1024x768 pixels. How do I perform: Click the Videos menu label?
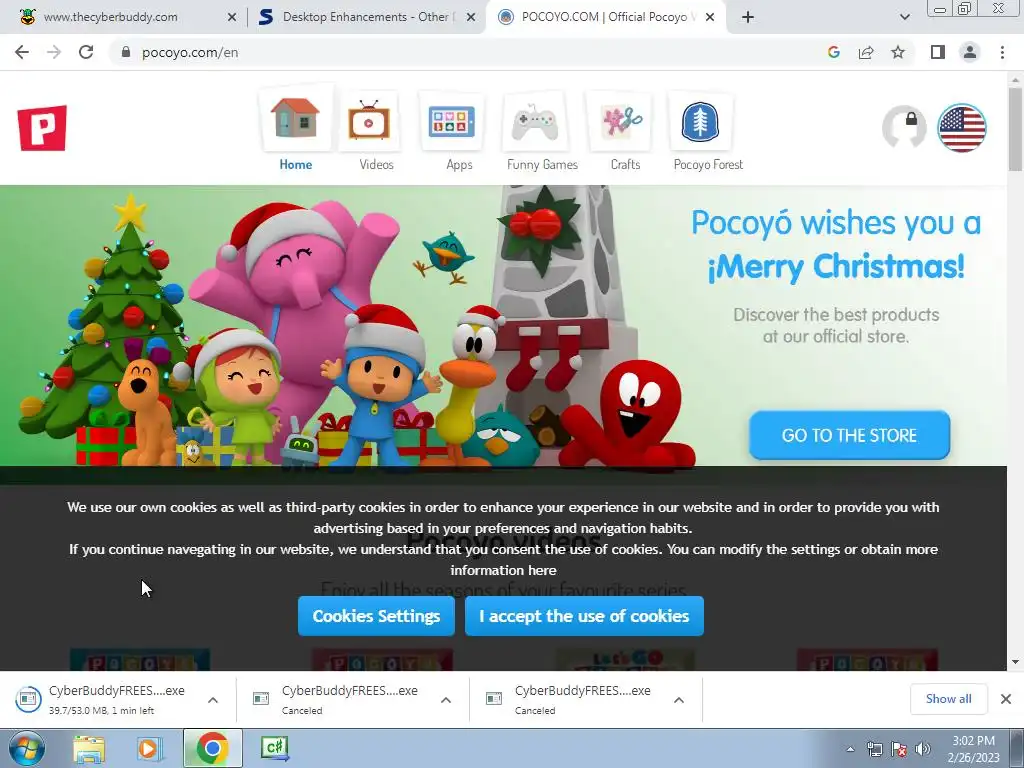click(377, 165)
